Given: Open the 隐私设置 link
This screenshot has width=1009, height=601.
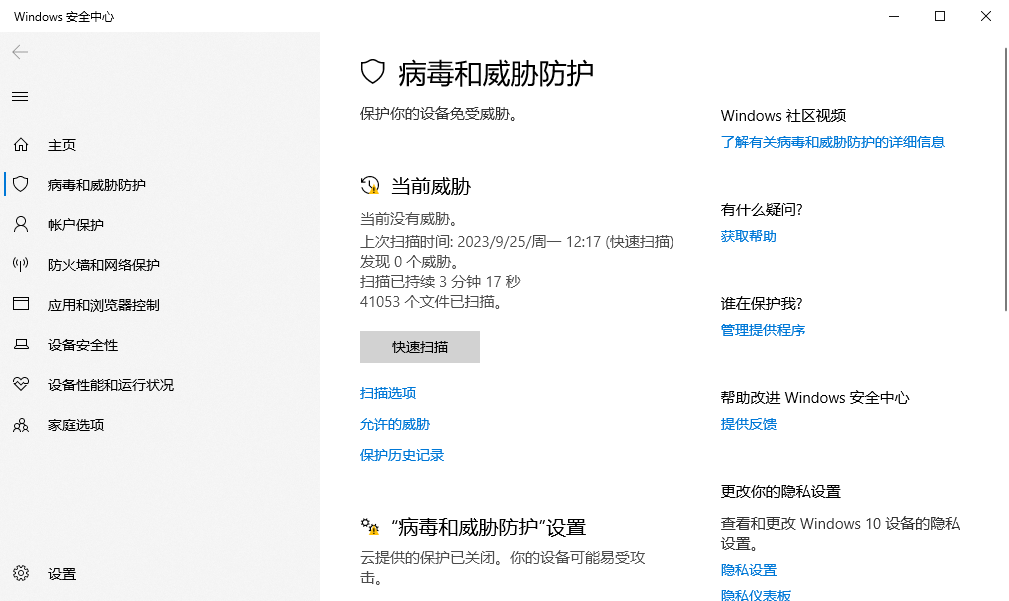Looking at the screenshot, I should pyautogui.click(x=748, y=570).
